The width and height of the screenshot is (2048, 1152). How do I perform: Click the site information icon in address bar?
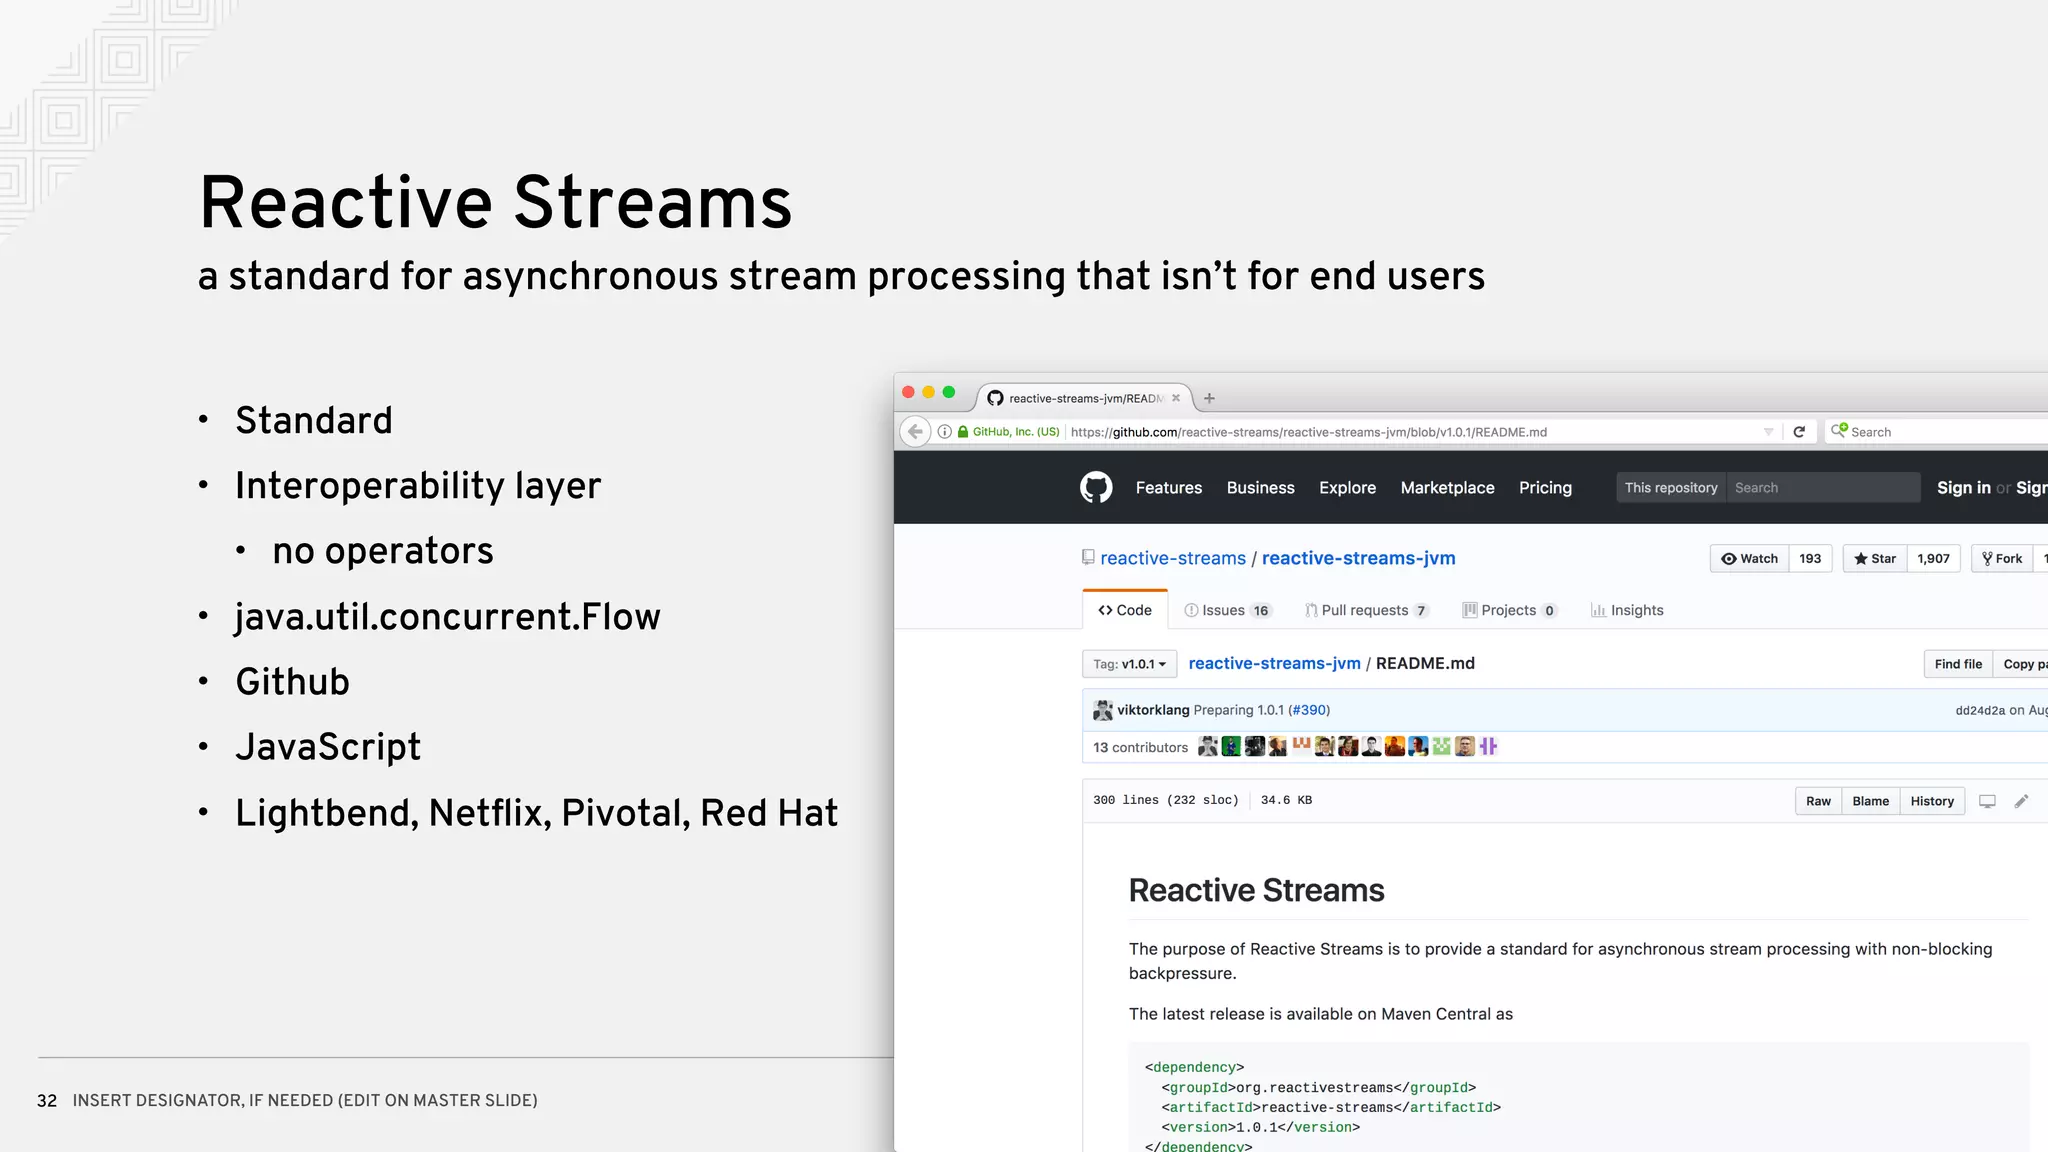(x=944, y=432)
